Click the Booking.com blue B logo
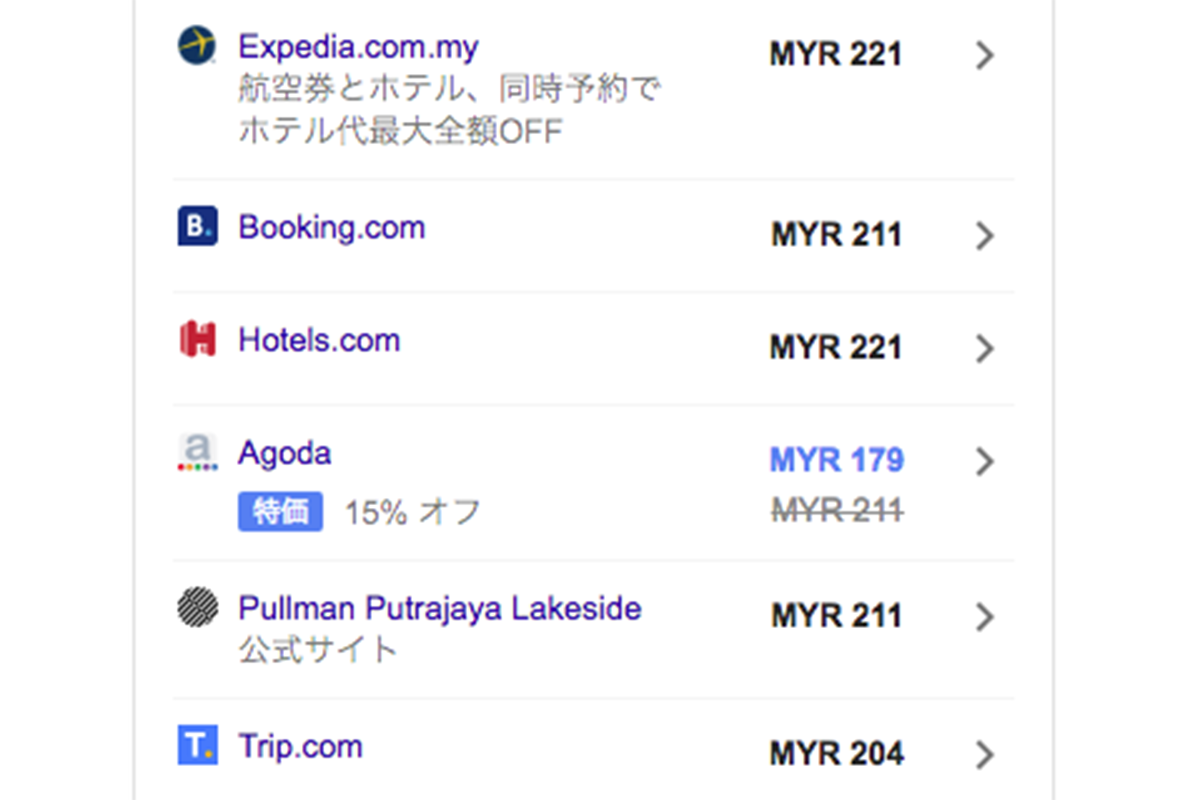This screenshot has height=800, width=1200. [x=197, y=226]
